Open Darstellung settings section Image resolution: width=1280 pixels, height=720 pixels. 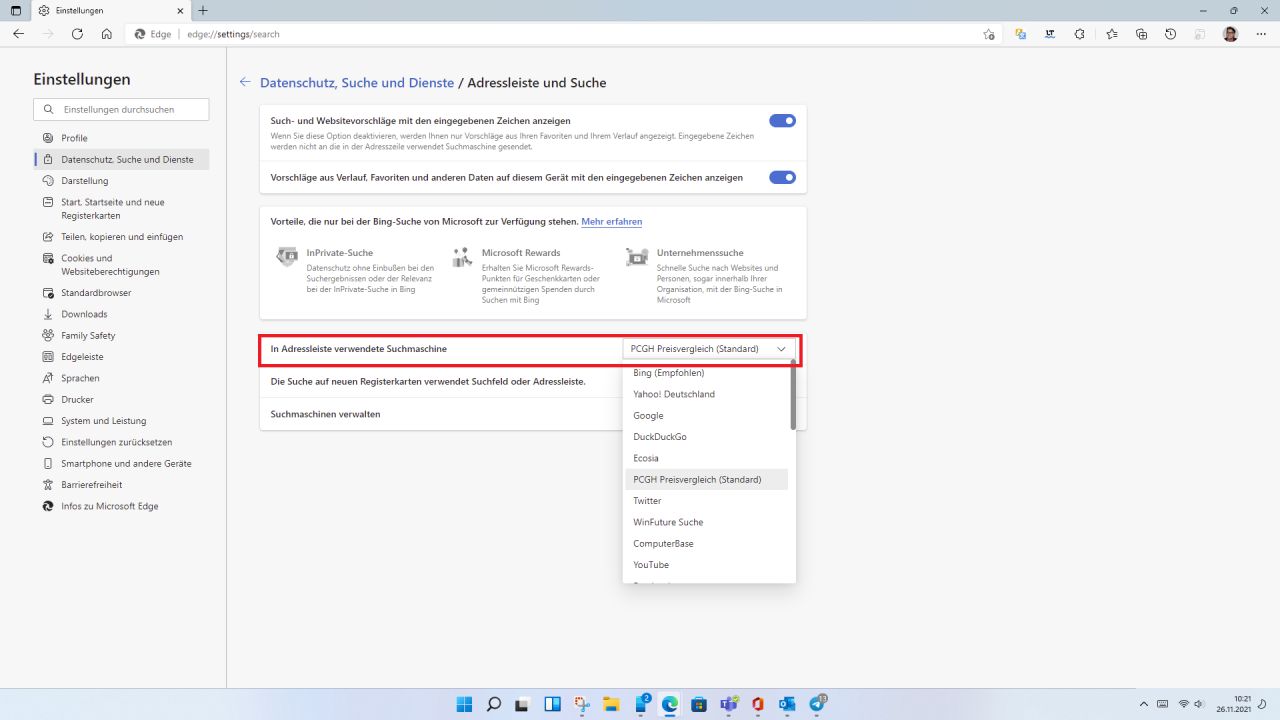click(x=121, y=181)
